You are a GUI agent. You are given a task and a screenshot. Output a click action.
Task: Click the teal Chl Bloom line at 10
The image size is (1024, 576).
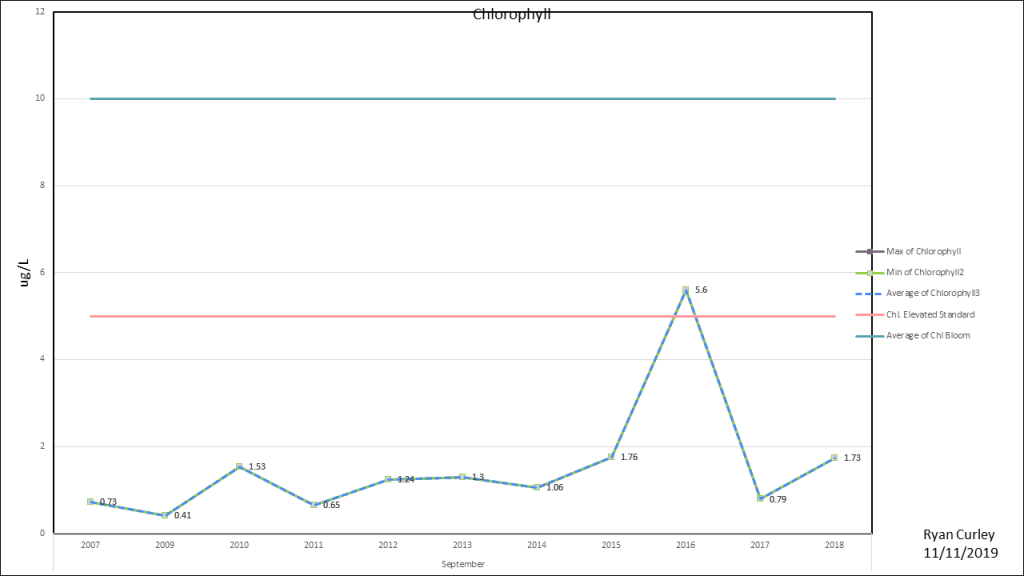coord(400,99)
